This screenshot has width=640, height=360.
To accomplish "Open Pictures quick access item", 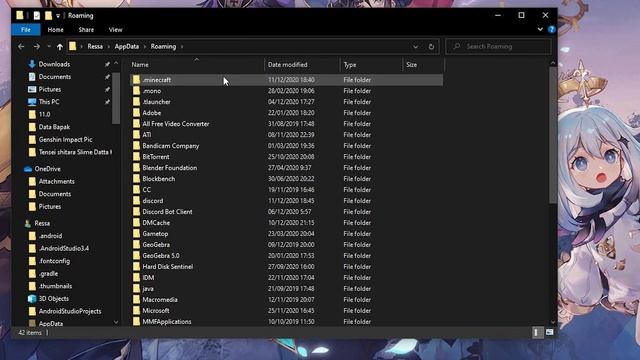I will 49,89.
